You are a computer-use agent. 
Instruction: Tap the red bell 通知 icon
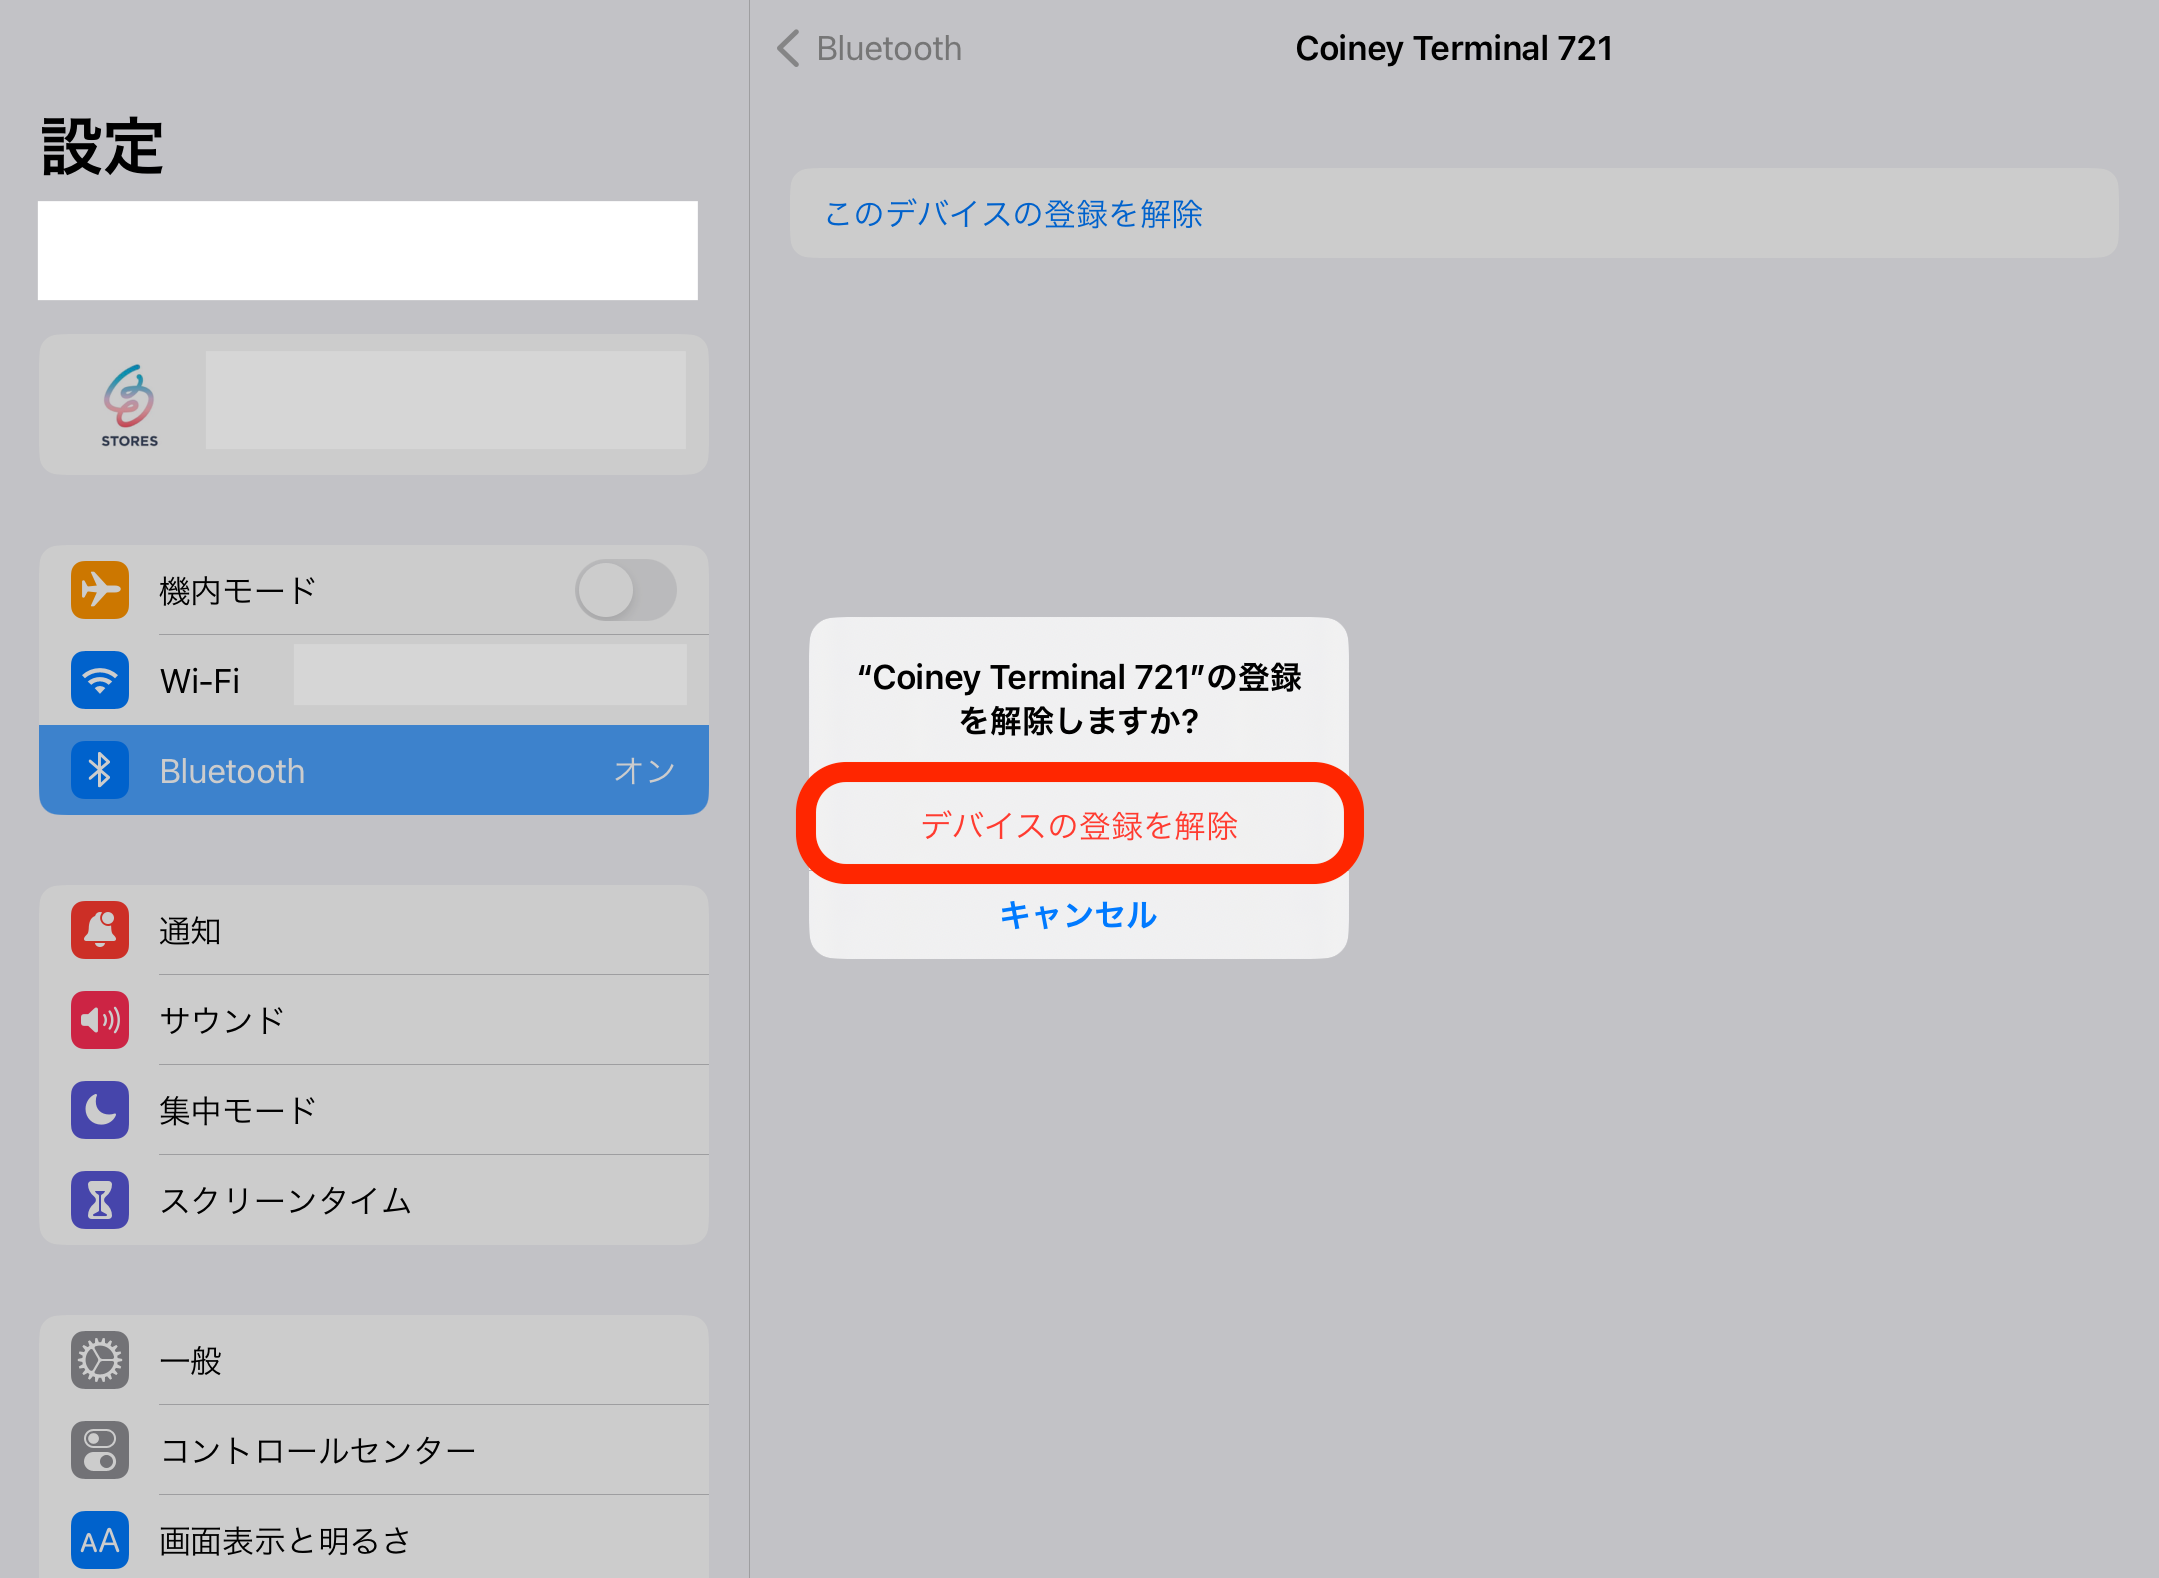(100, 930)
